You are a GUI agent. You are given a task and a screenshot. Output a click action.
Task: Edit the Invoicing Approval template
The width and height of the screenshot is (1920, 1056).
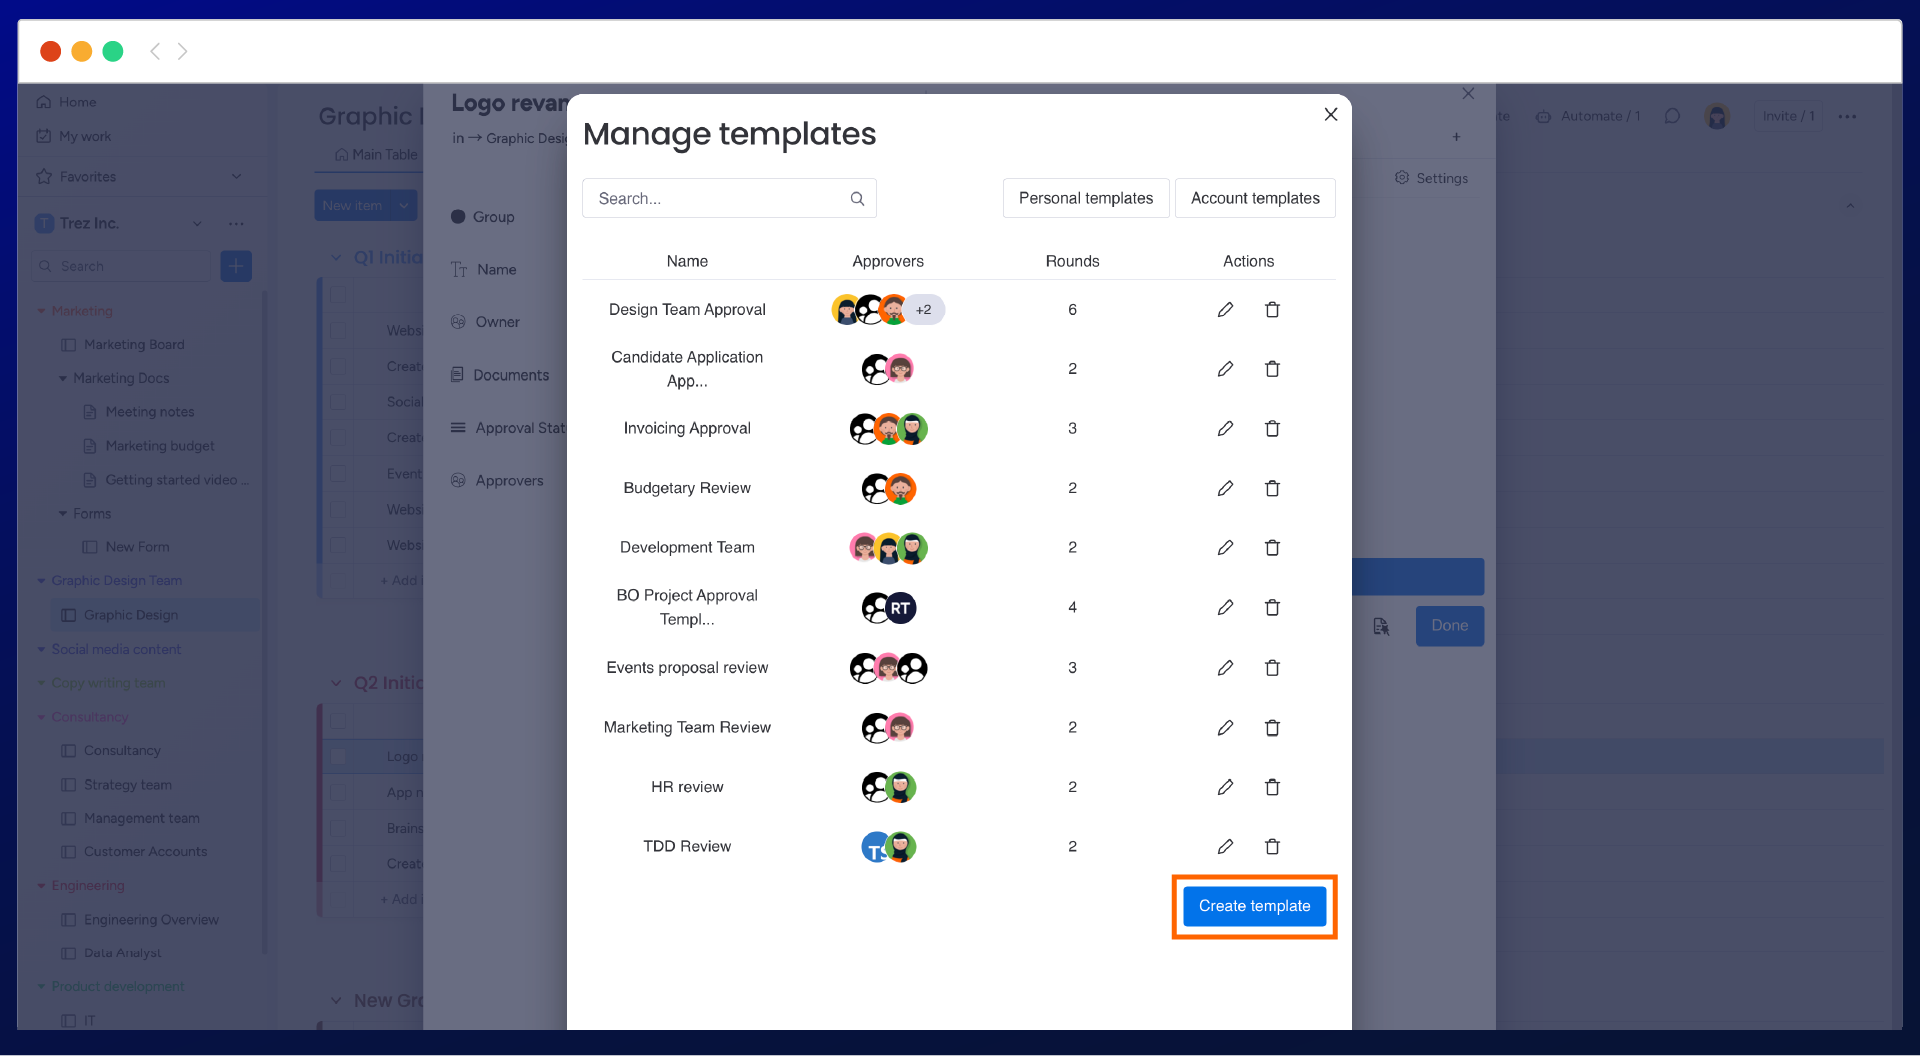click(1225, 428)
